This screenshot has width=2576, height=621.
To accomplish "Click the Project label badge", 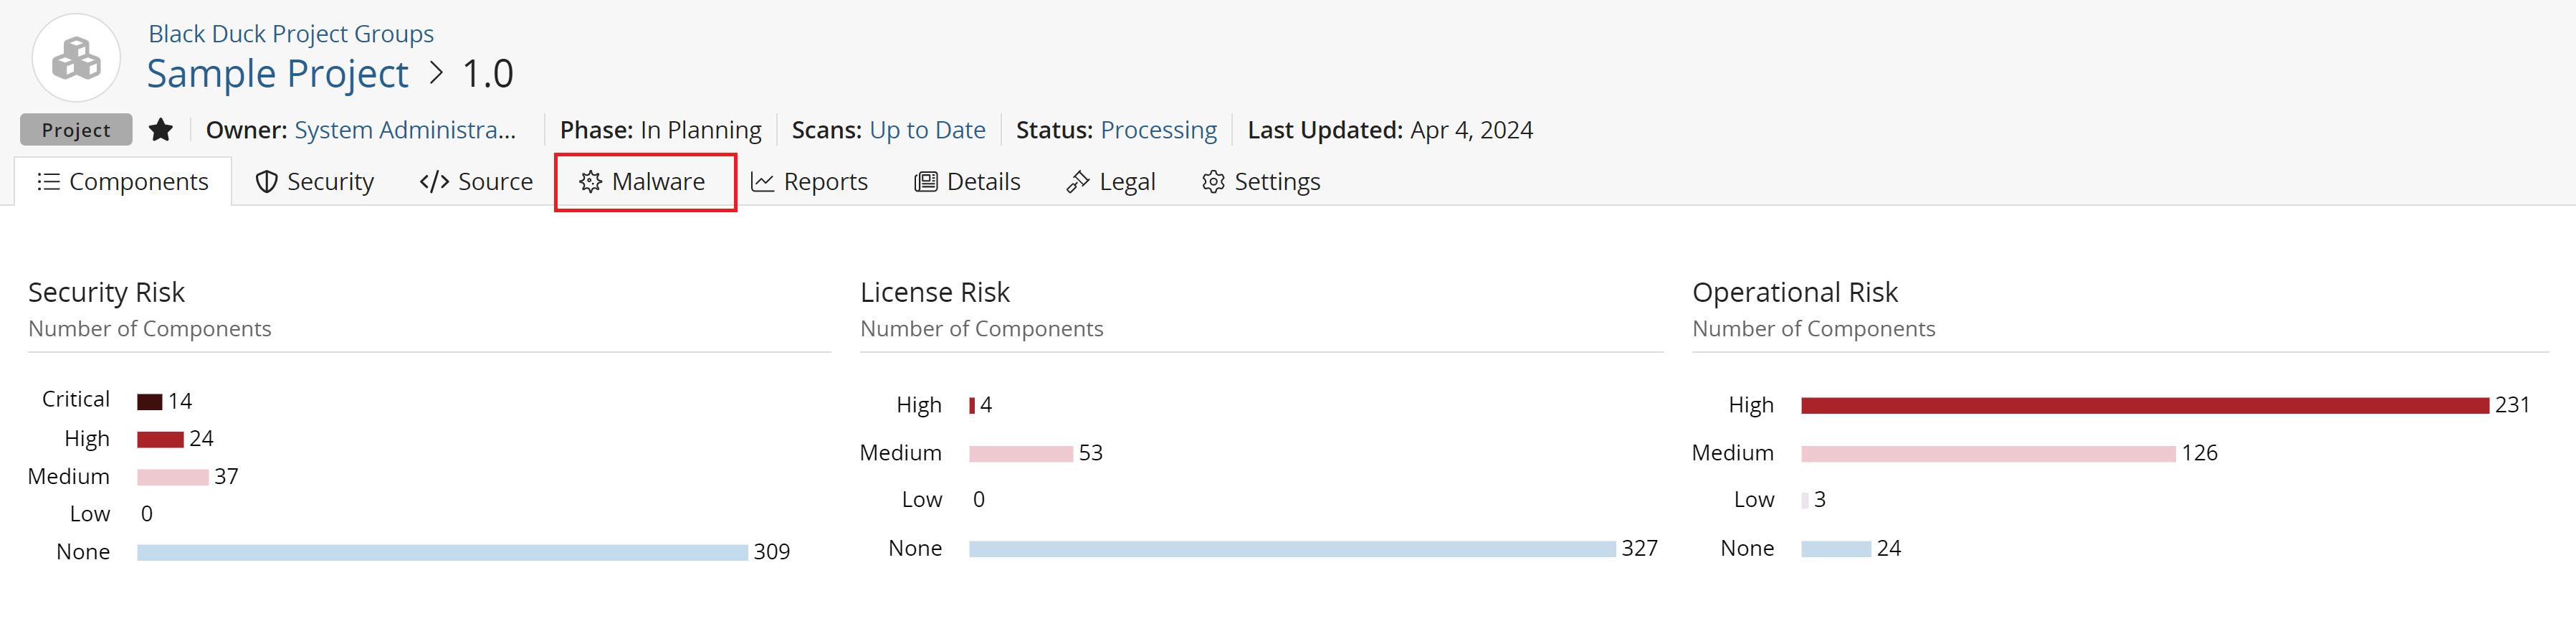I will coord(76,130).
